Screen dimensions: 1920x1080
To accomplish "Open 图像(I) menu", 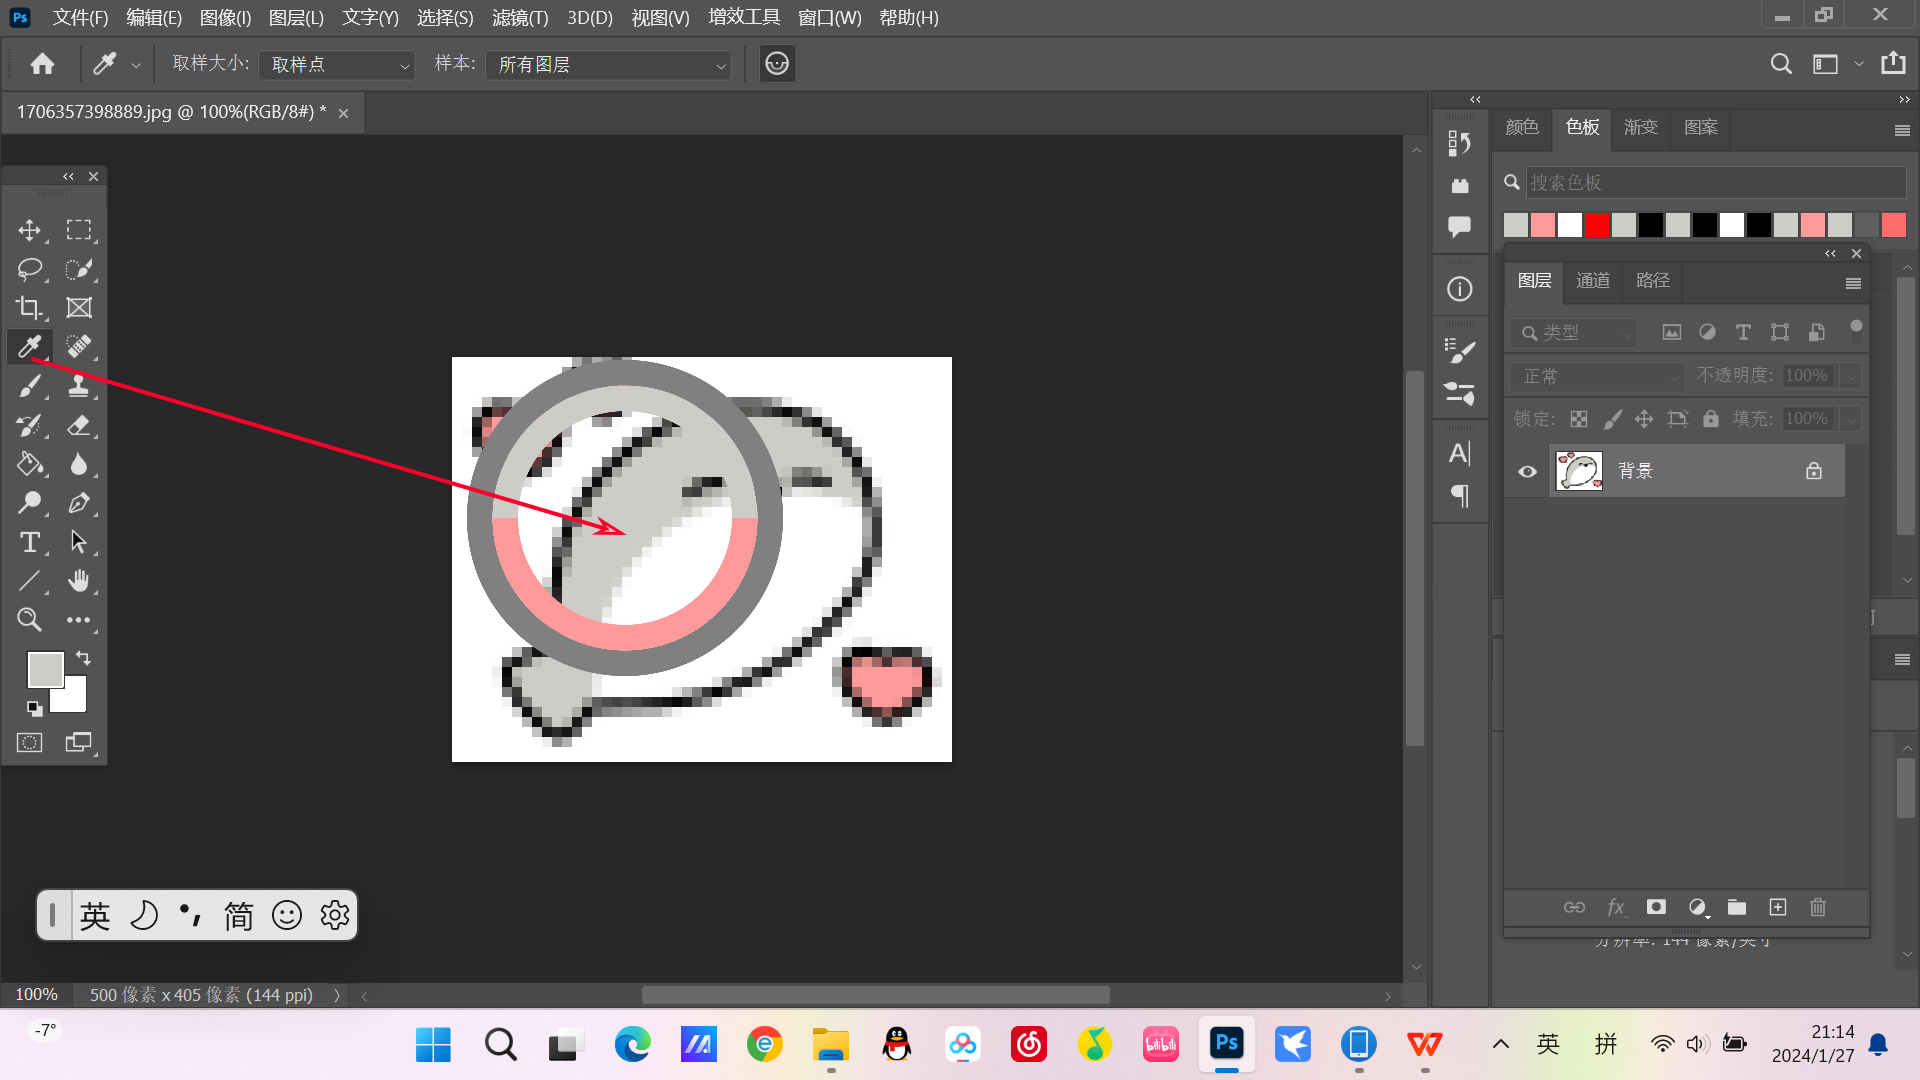I will click(225, 18).
